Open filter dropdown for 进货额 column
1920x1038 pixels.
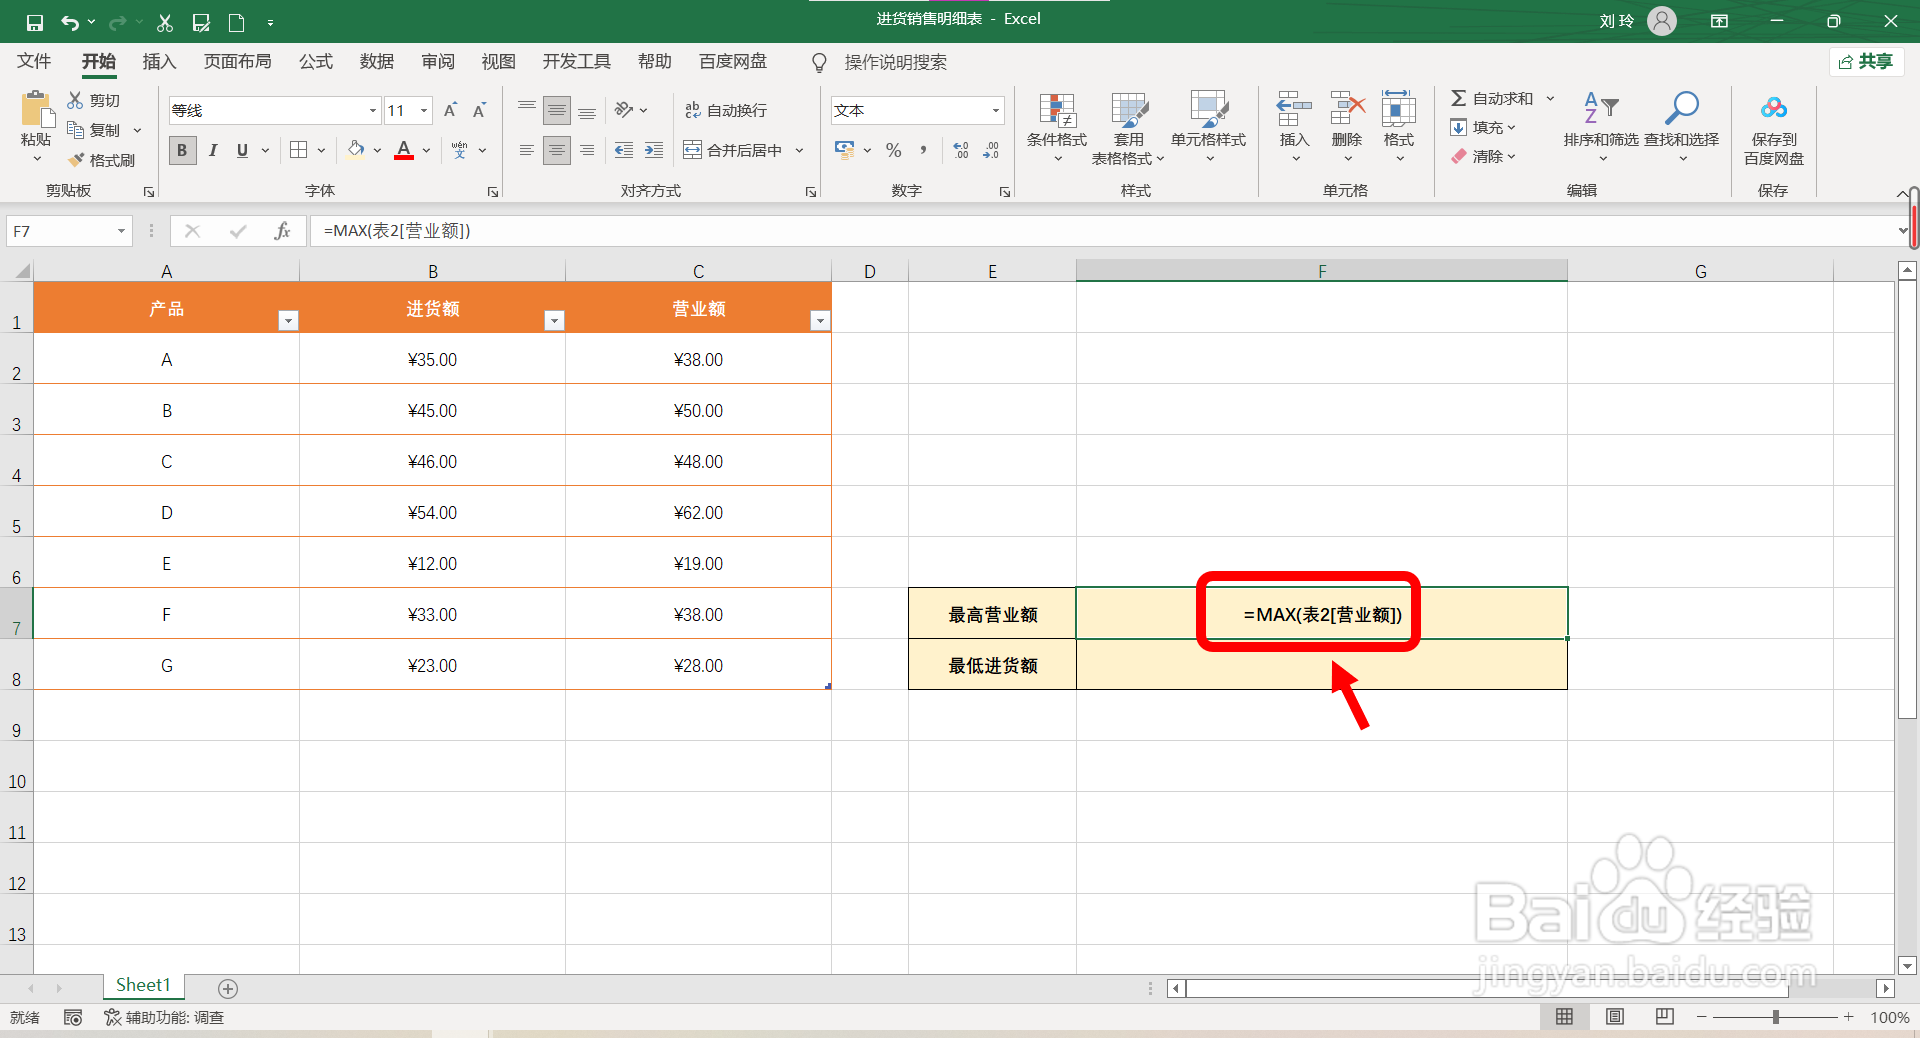pos(554,320)
